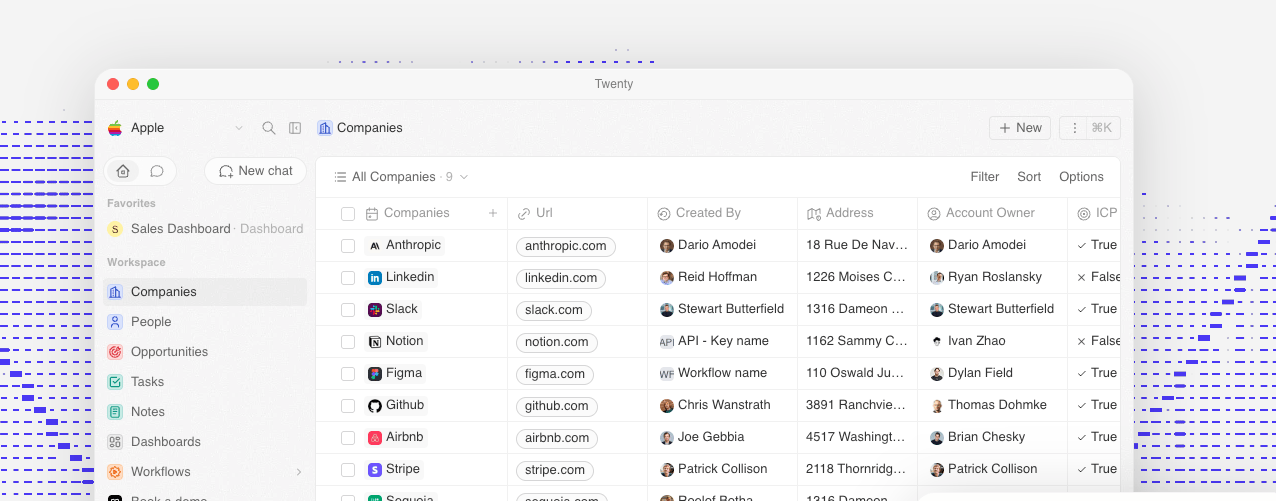The width and height of the screenshot is (1276, 501).
Task: Click the Notion company logo
Action: [x=375, y=341]
